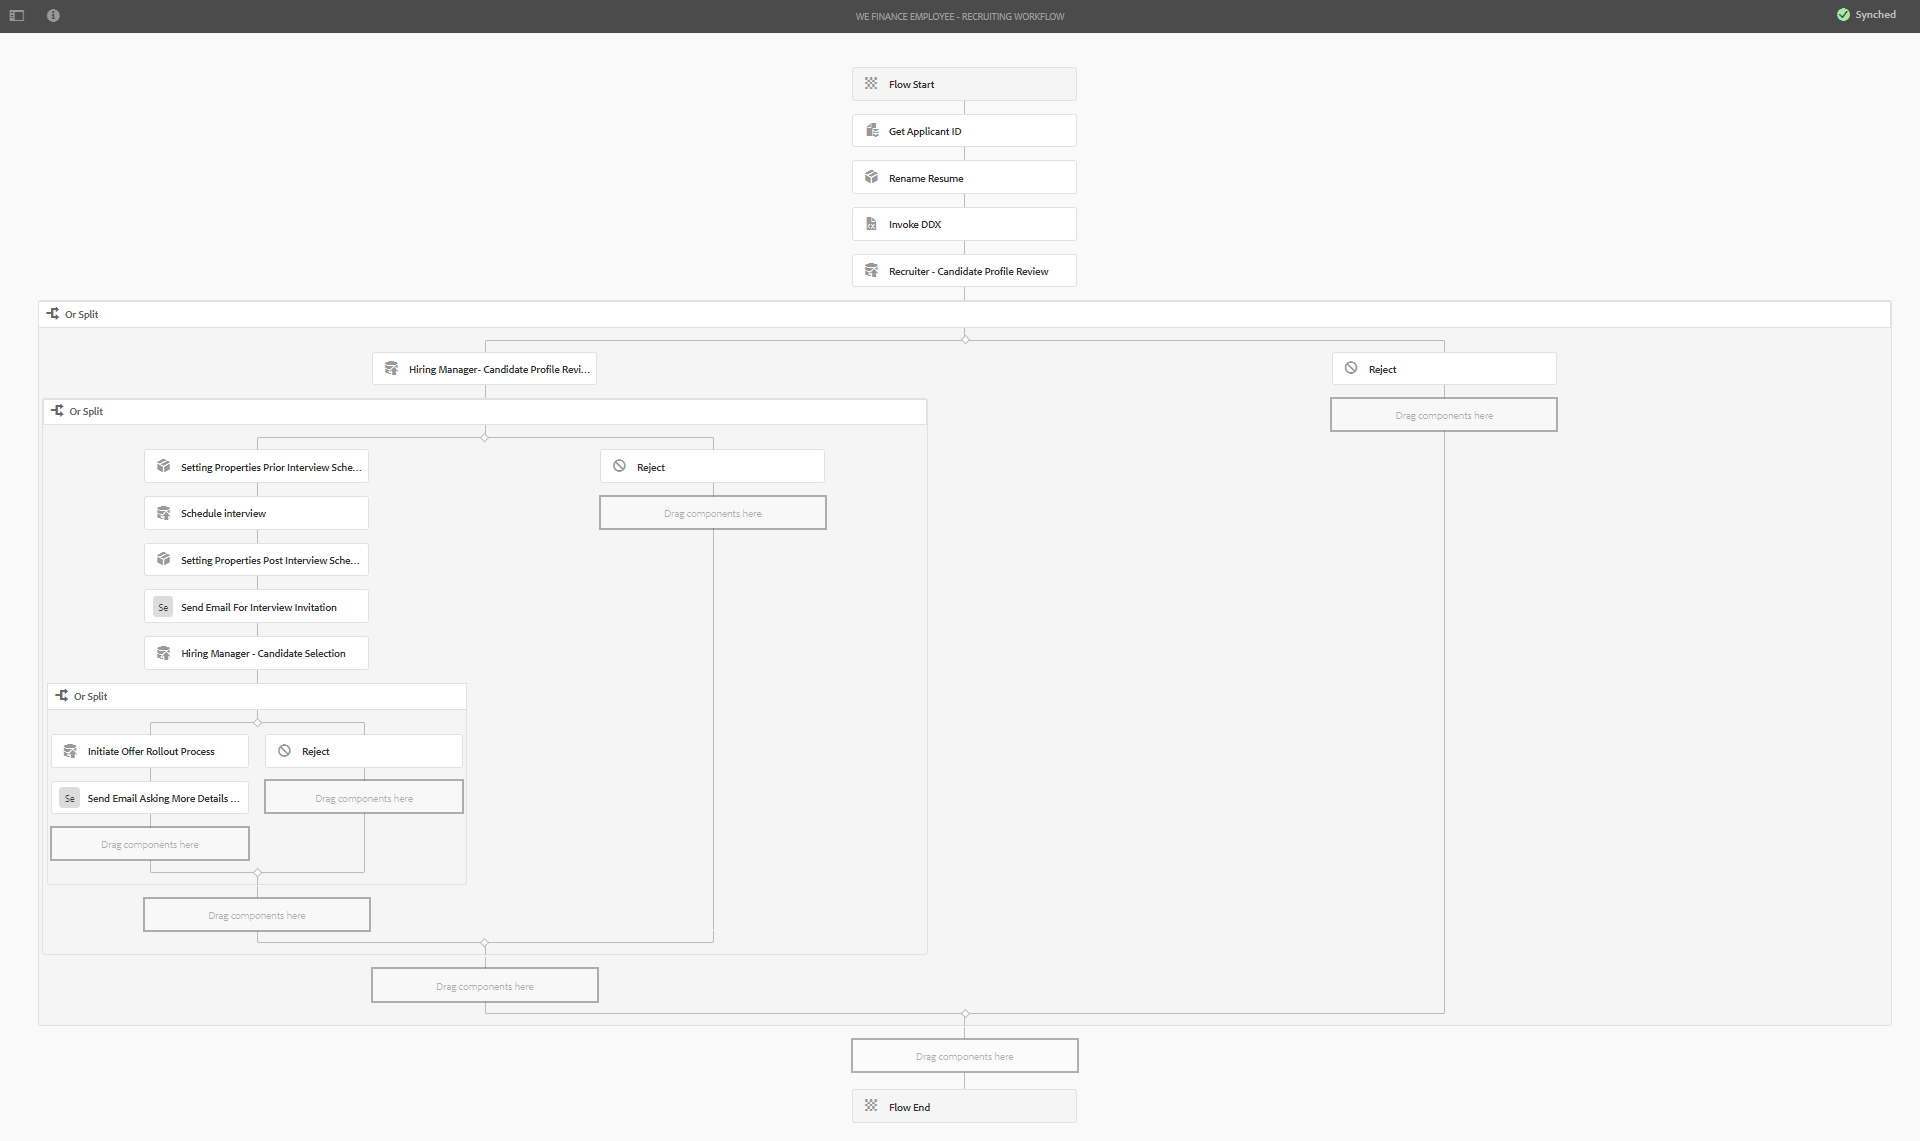The image size is (1920, 1141).
Task: Toggle the side panel icon
Action: pos(17,16)
